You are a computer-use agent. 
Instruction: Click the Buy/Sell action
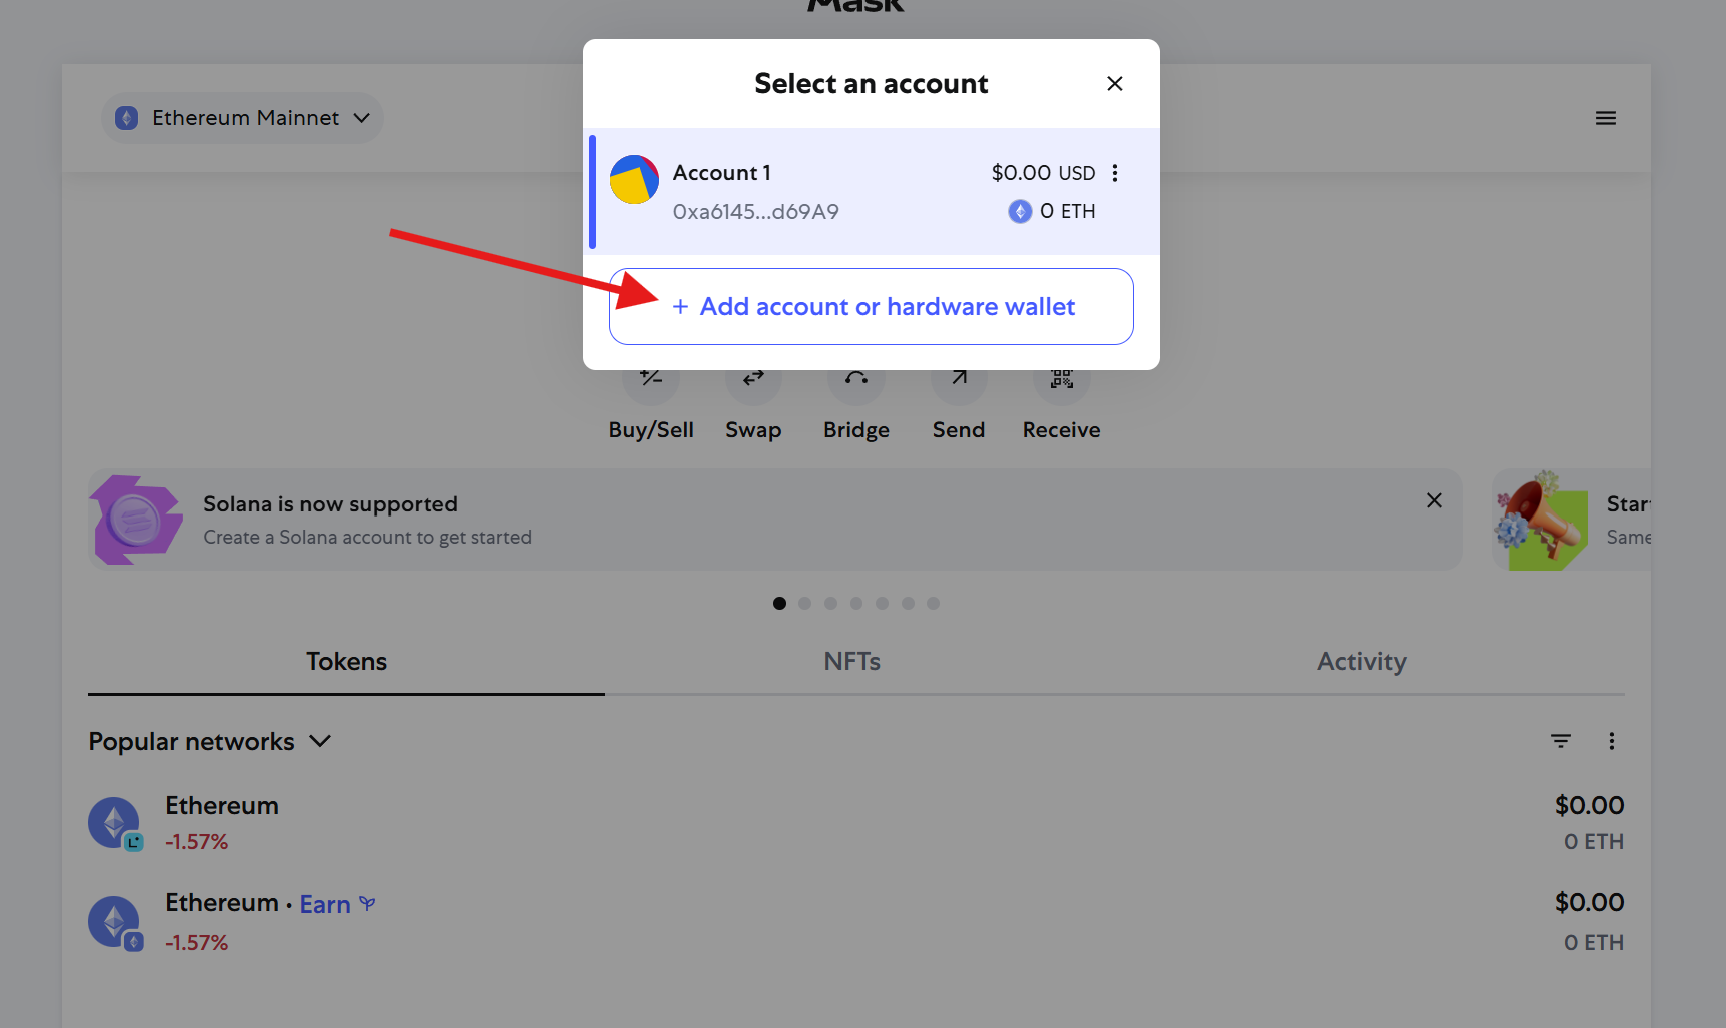pos(651,404)
